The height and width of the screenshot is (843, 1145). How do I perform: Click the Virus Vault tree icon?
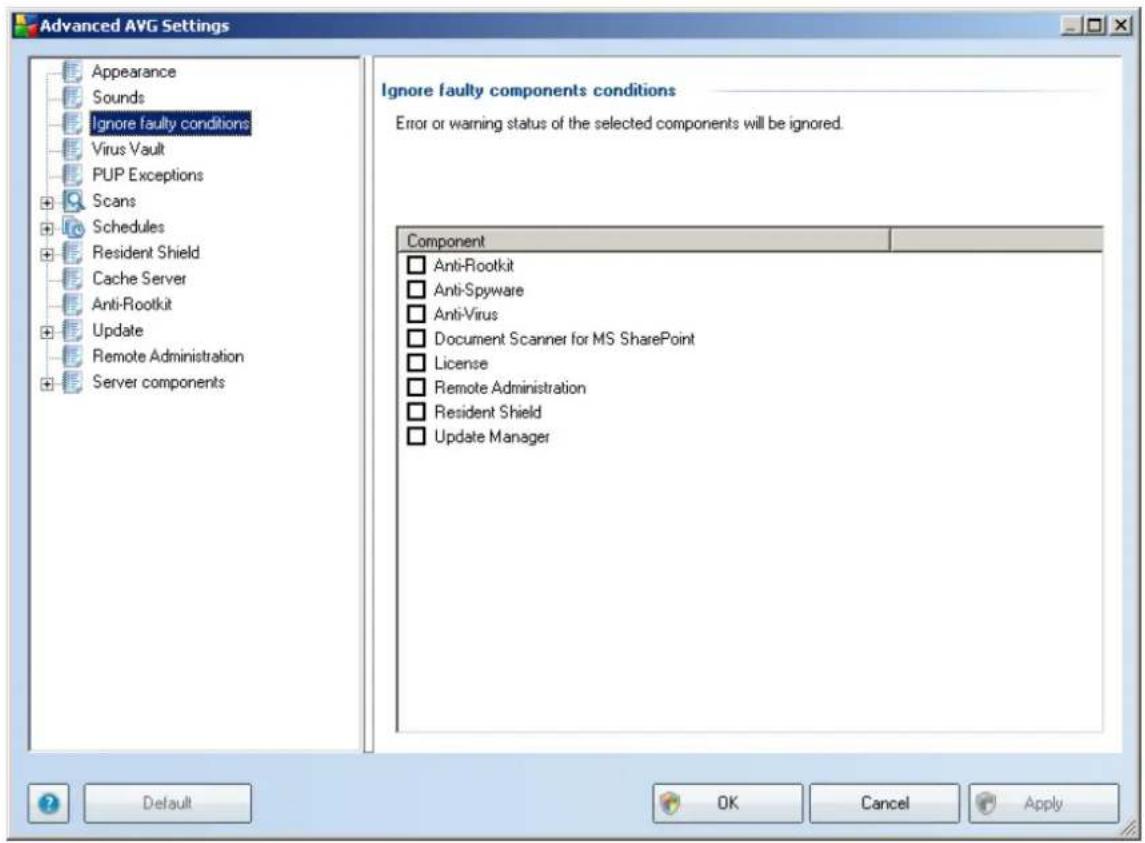click(x=72, y=149)
